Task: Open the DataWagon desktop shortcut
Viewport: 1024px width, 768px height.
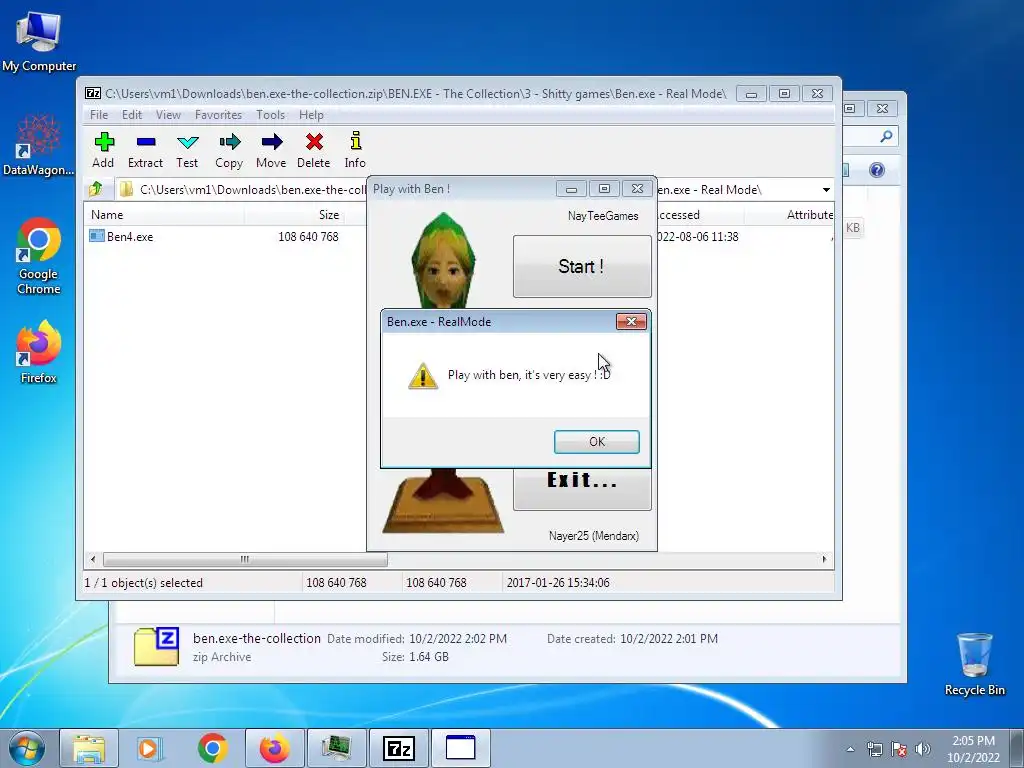Action: (x=39, y=145)
